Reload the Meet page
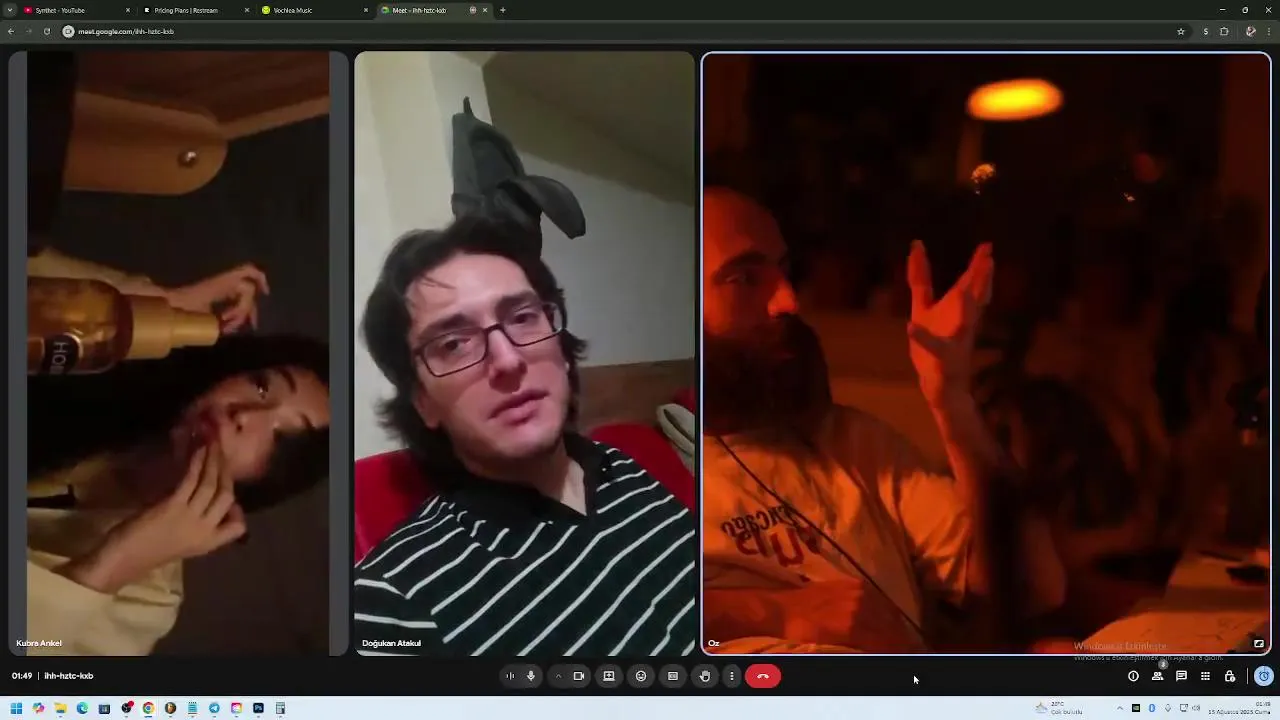The height and width of the screenshot is (720, 1280). 46,31
